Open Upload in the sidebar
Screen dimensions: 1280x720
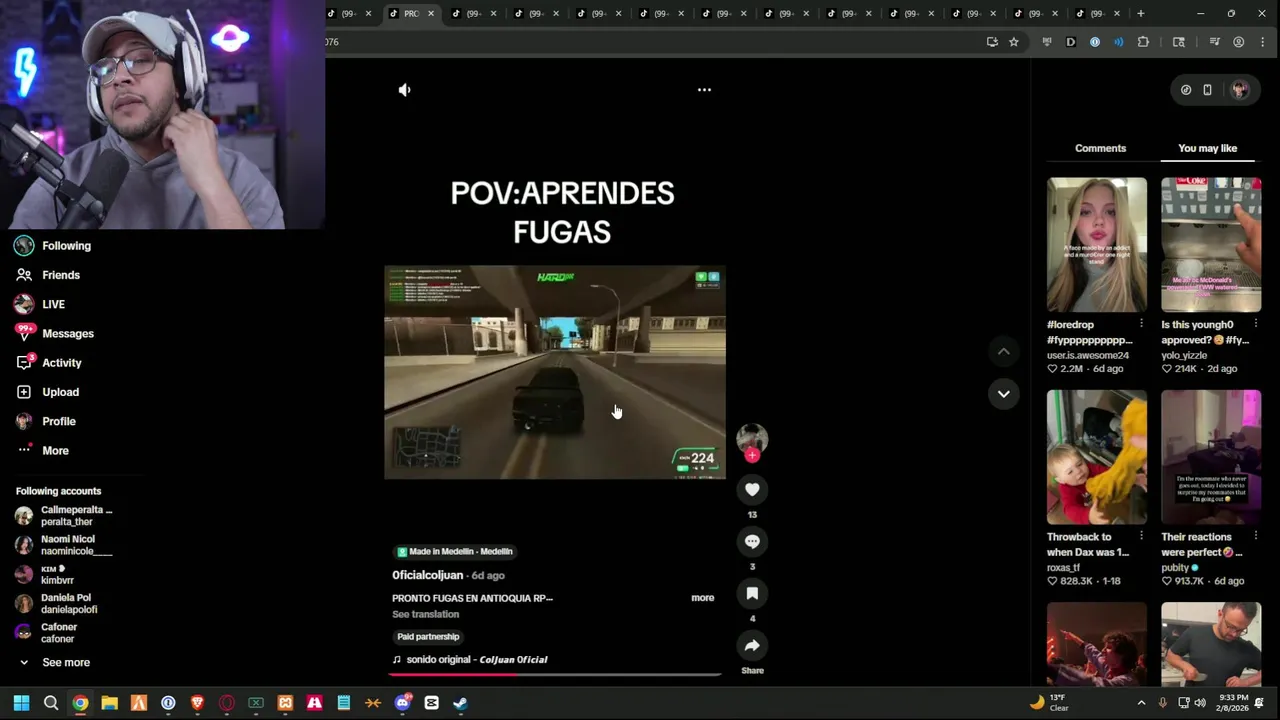60,392
